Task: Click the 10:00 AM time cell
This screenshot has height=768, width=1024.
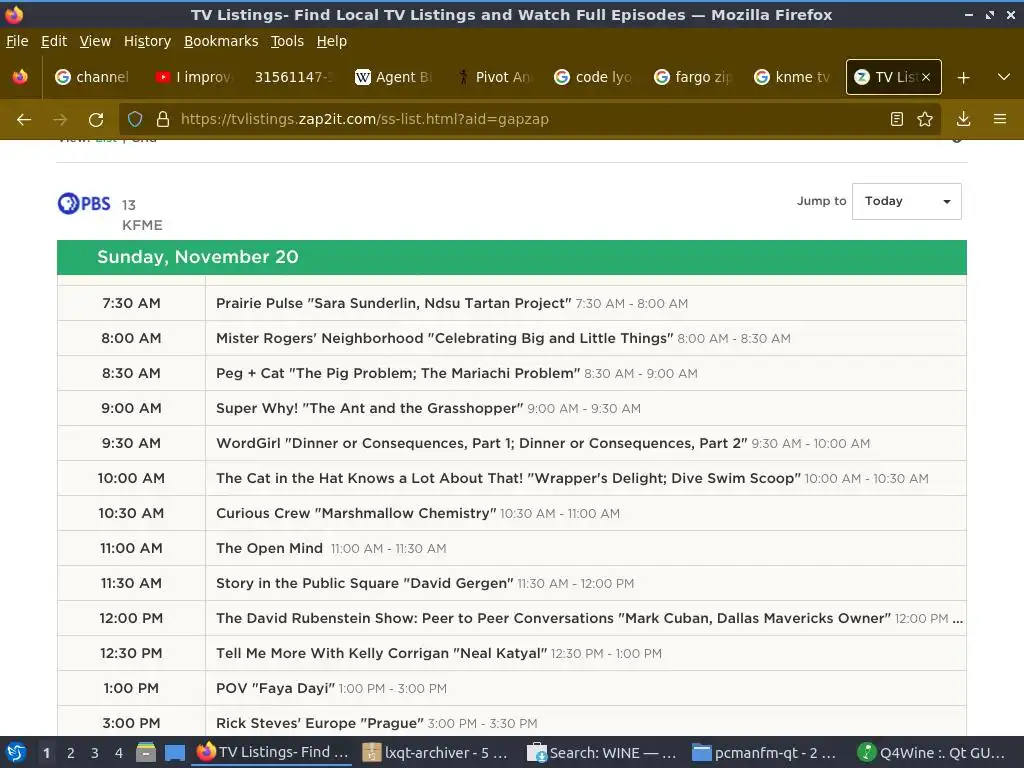Action: (x=131, y=478)
